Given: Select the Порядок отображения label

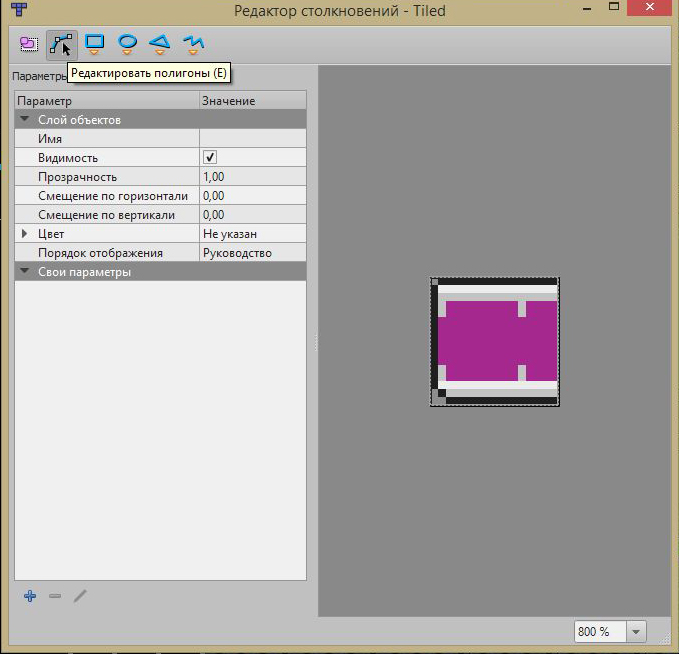Looking at the screenshot, I should [x=100, y=253].
